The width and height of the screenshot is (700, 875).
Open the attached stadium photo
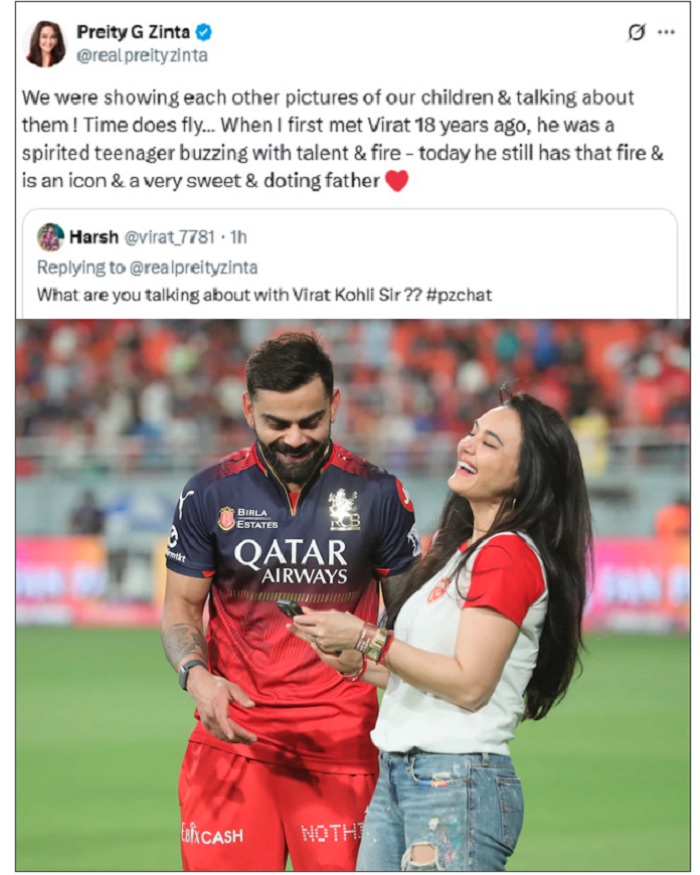pyautogui.click(x=353, y=595)
